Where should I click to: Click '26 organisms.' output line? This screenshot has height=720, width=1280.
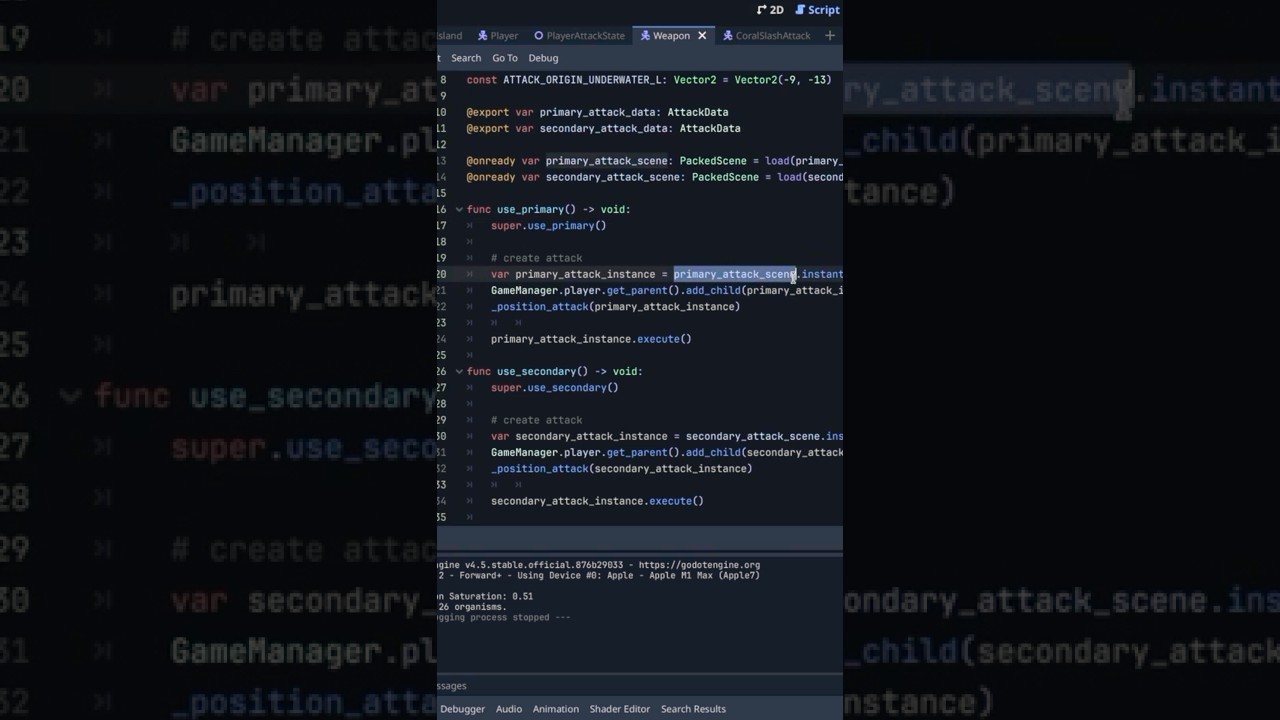tap(473, 607)
